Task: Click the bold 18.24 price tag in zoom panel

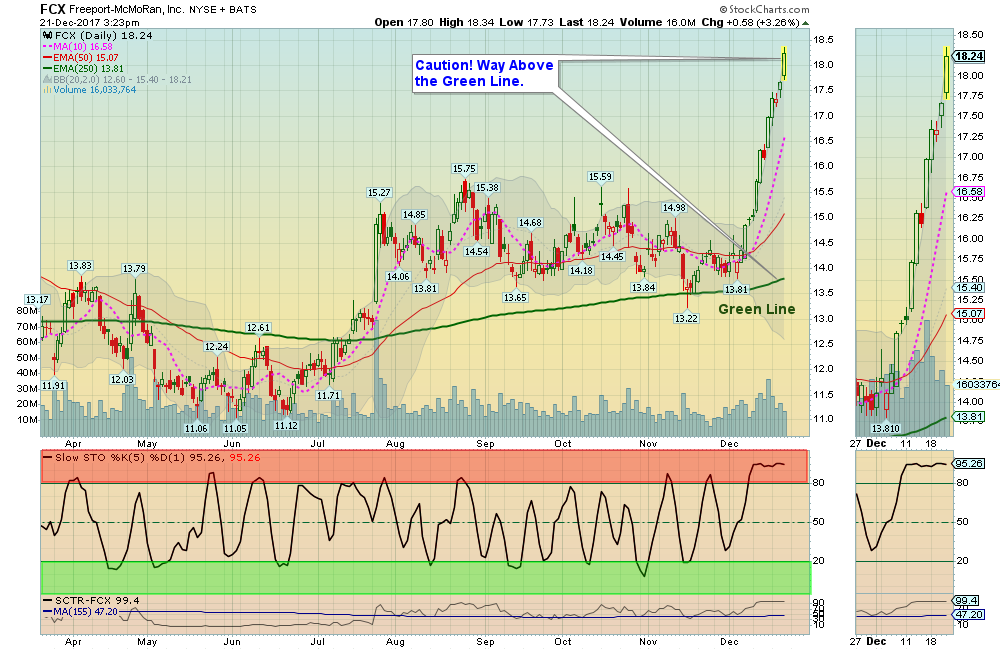Action: tap(969, 56)
